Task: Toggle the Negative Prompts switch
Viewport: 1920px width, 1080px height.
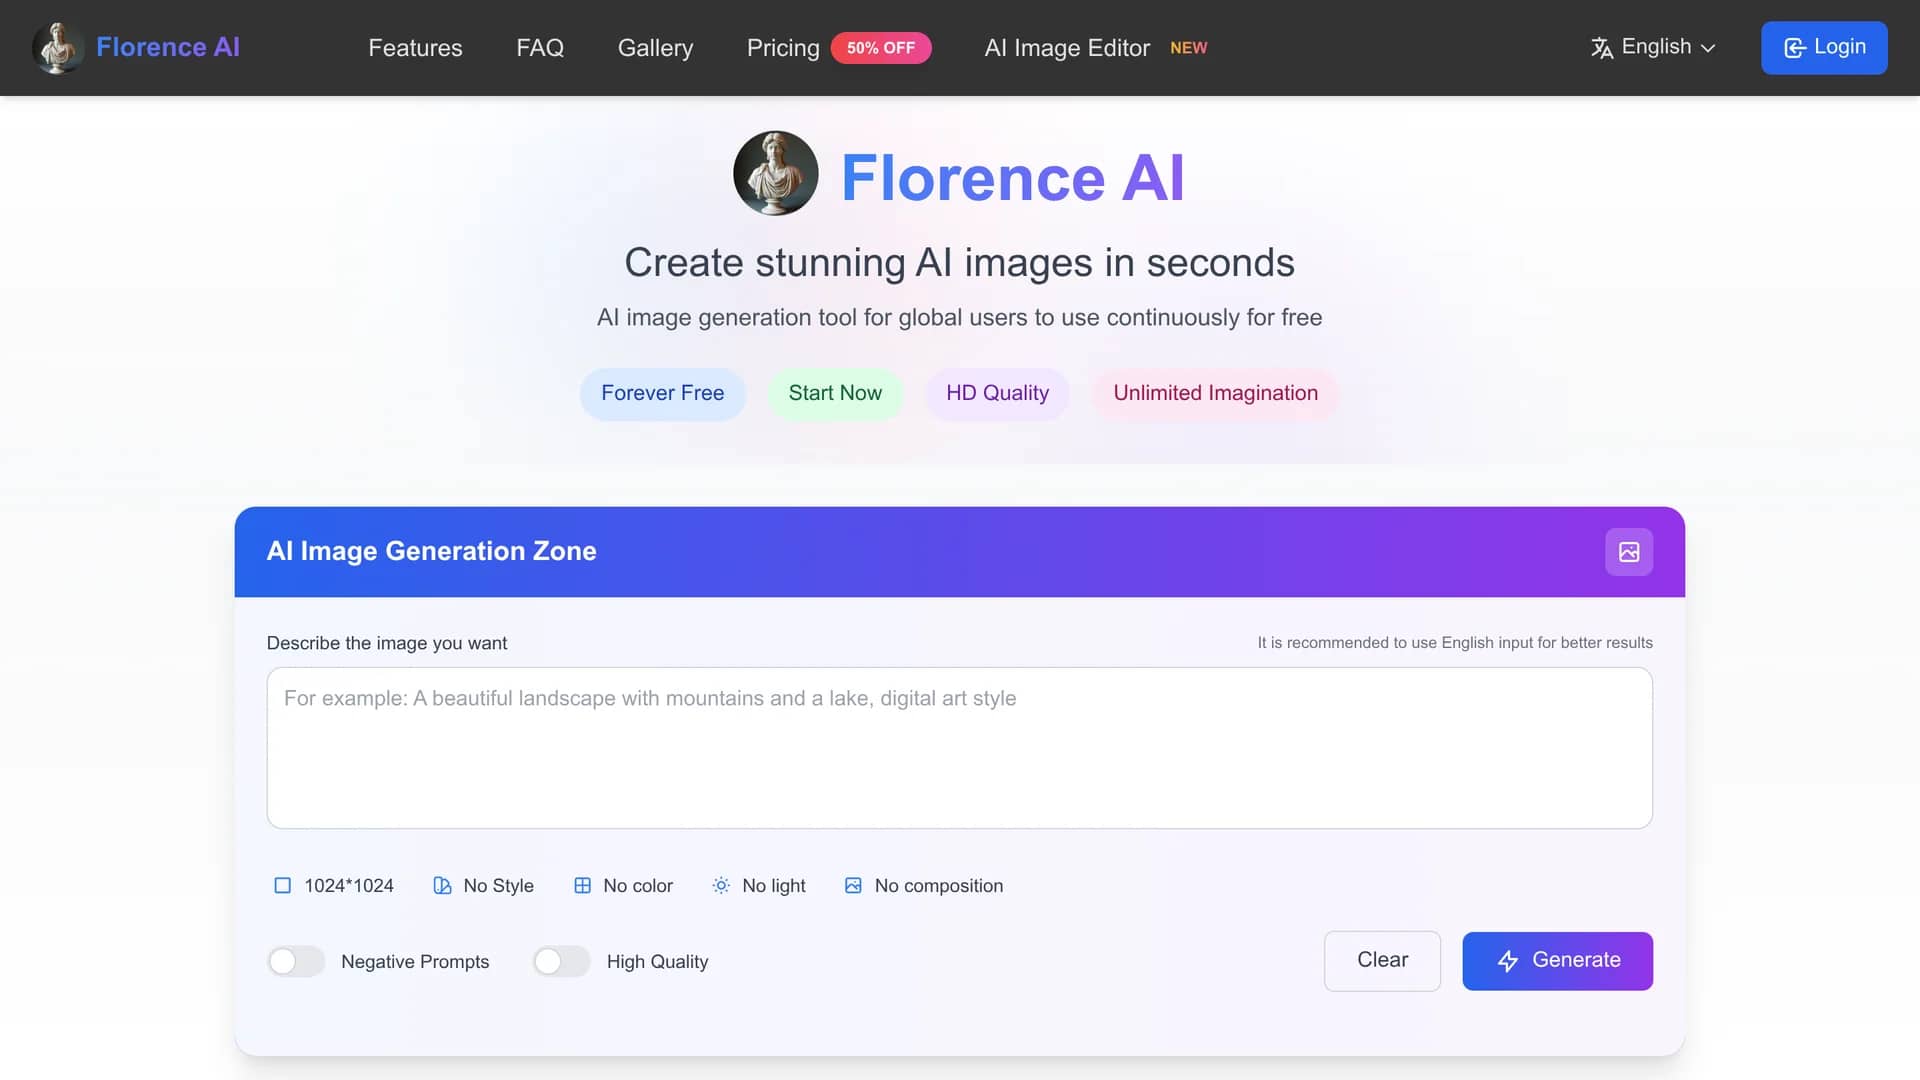Action: [x=296, y=961]
